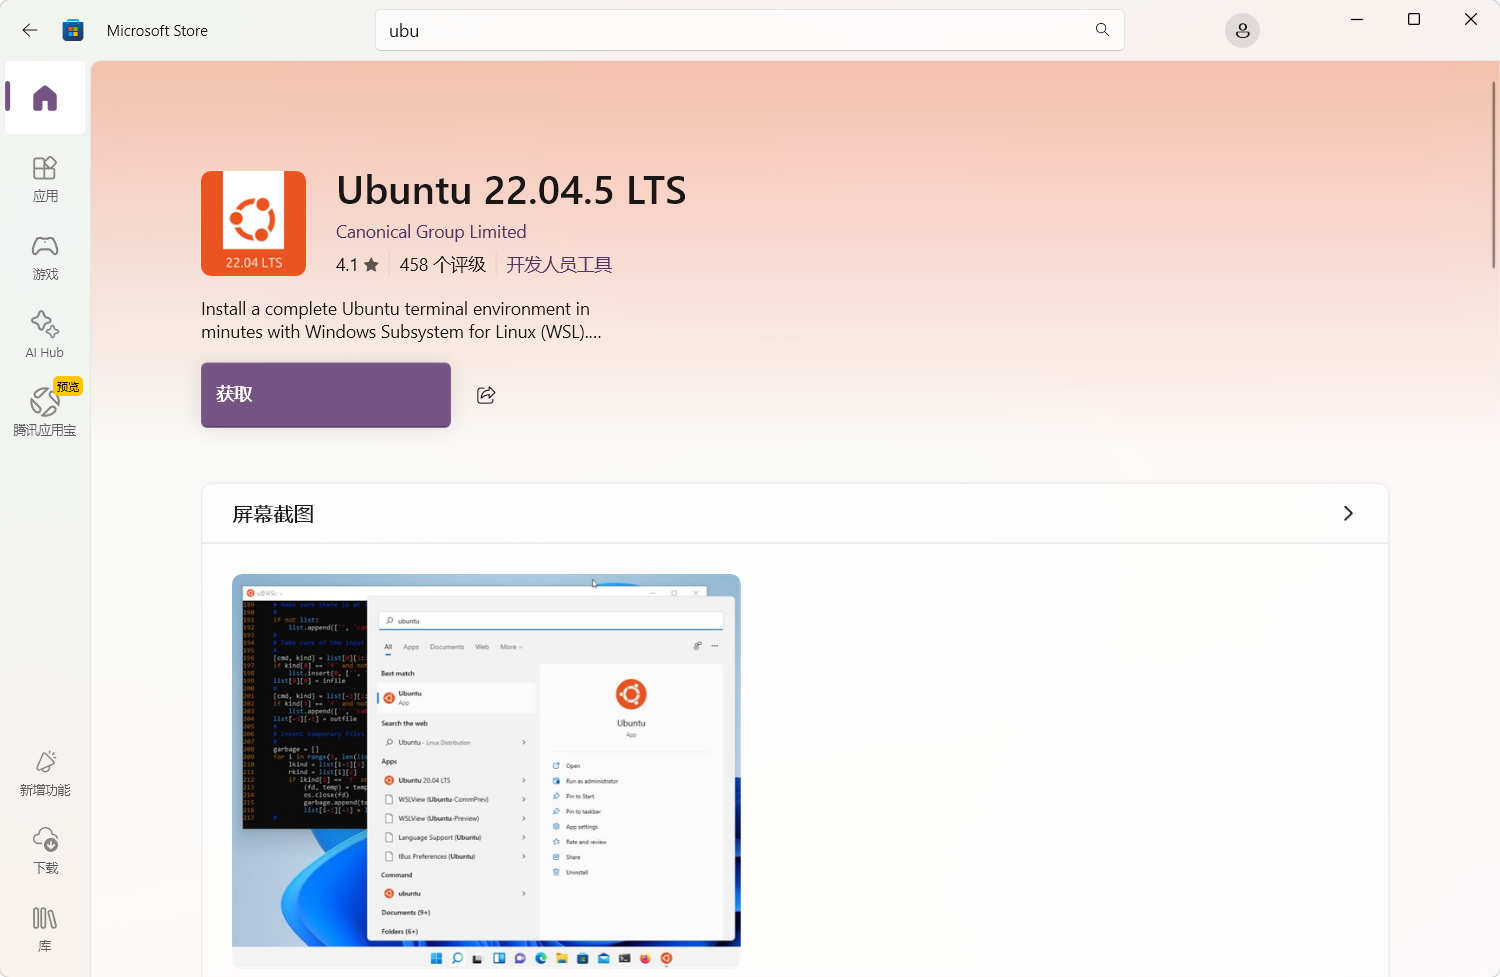Open 下载 (Downloads) in the sidebar
The width and height of the screenshot is (1500, 977).
point(45,851)
